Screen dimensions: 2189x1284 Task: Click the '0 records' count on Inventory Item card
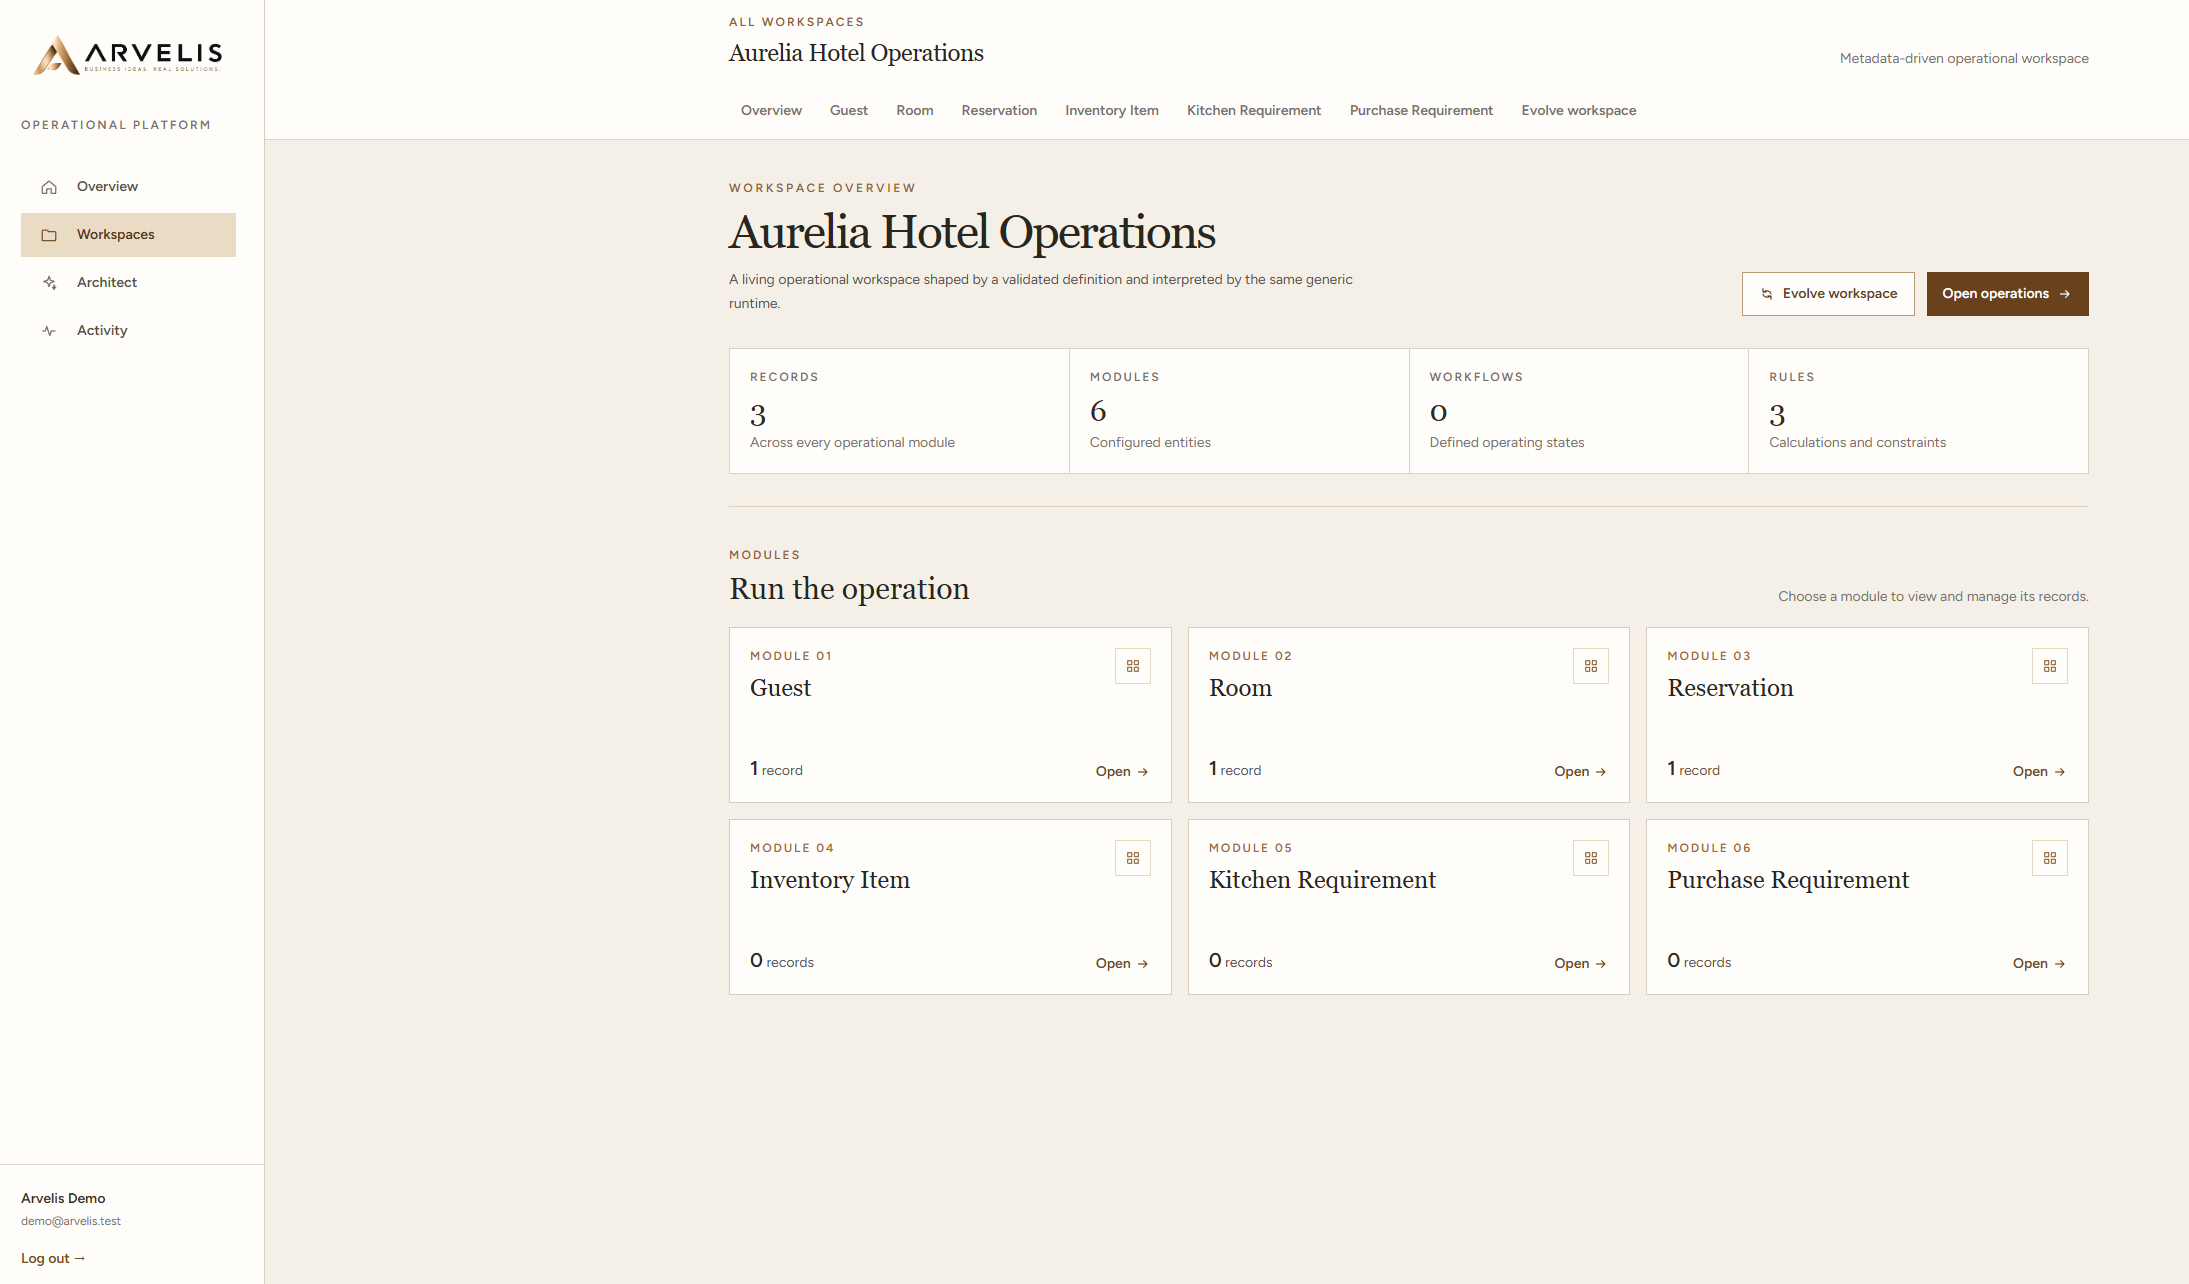click(782, 961)
